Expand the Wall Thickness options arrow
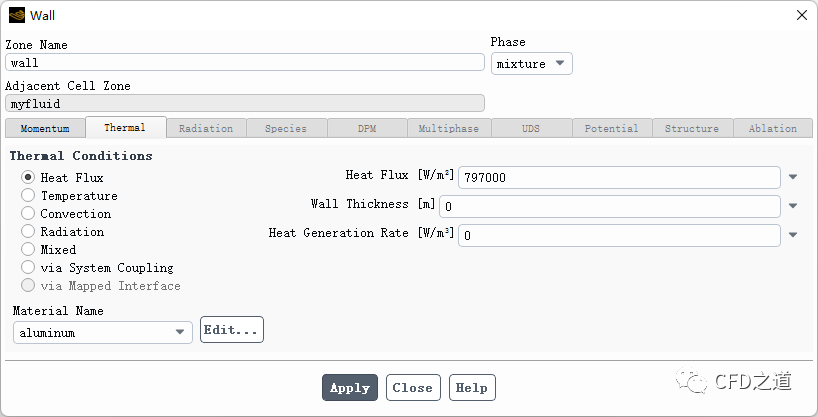The width and height of the screenshot is (818, 417). 793,206
